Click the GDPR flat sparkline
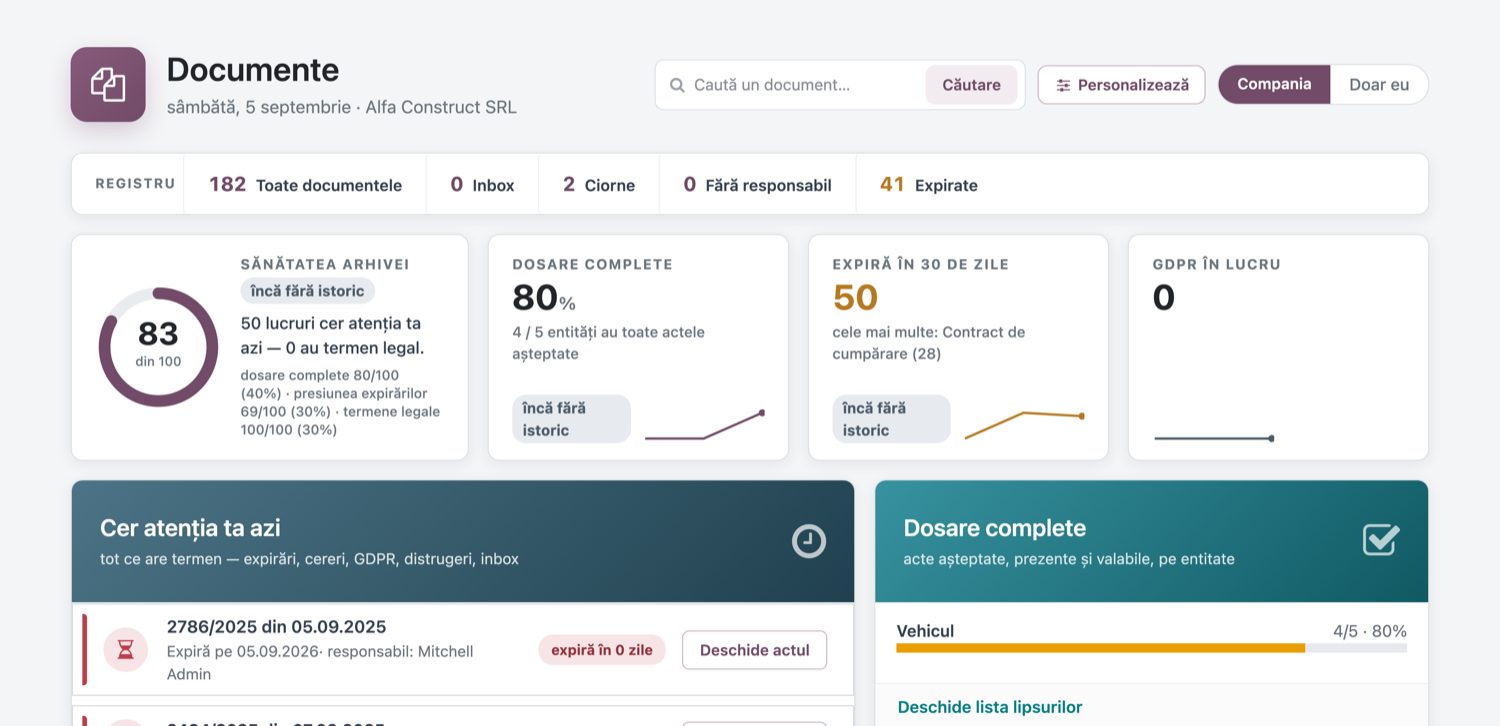 click(1214, 438)
